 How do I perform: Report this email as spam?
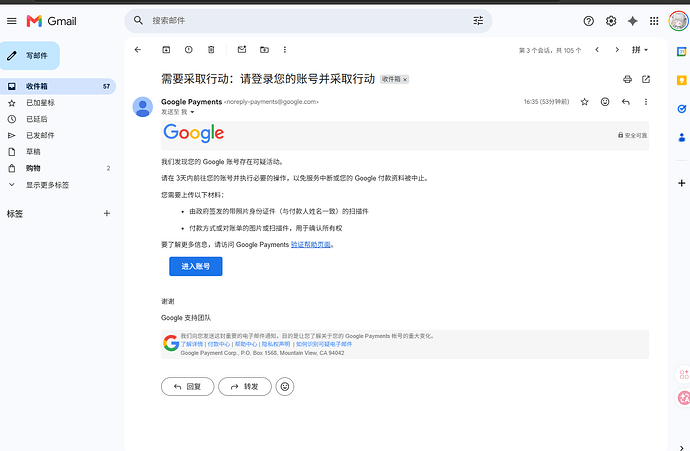188,50
